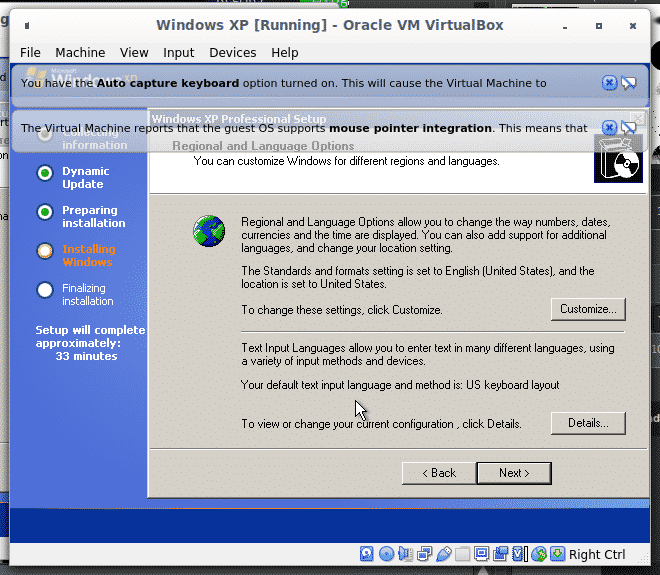Suppress Auto capture keyboard message permanently
Screen dimensions: 660x575
click(x=628, y=83)
